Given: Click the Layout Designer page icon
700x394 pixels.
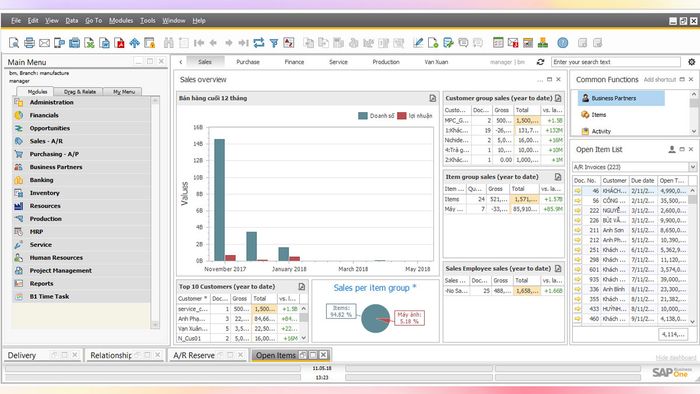Looking at the screenshot, I should (433, 43).
